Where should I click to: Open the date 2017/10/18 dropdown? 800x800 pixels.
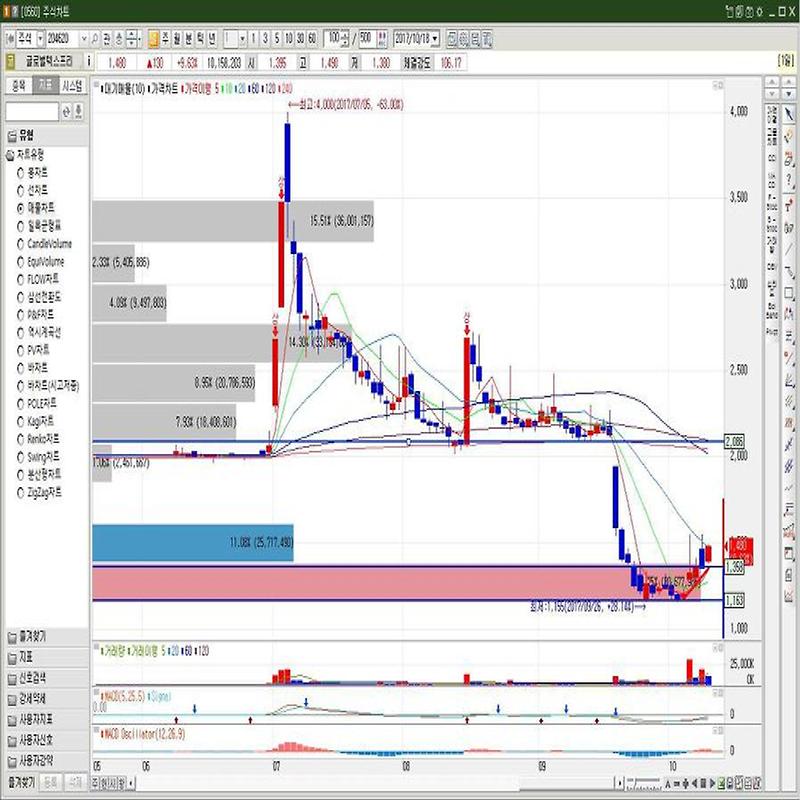pos(435,38)
